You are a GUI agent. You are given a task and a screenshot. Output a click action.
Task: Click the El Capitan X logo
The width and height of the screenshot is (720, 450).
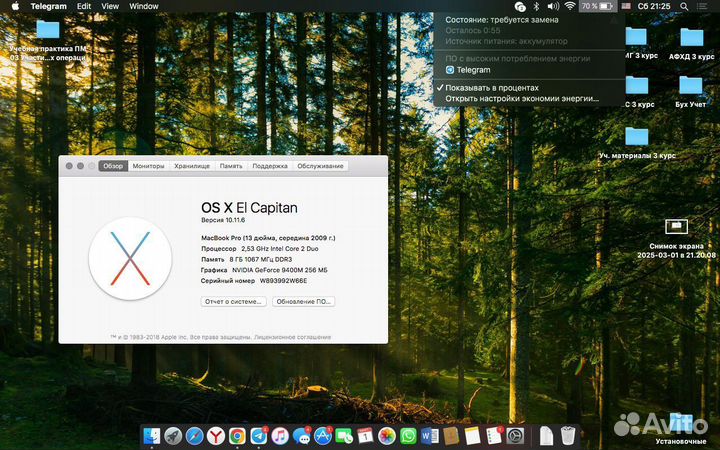130,259
